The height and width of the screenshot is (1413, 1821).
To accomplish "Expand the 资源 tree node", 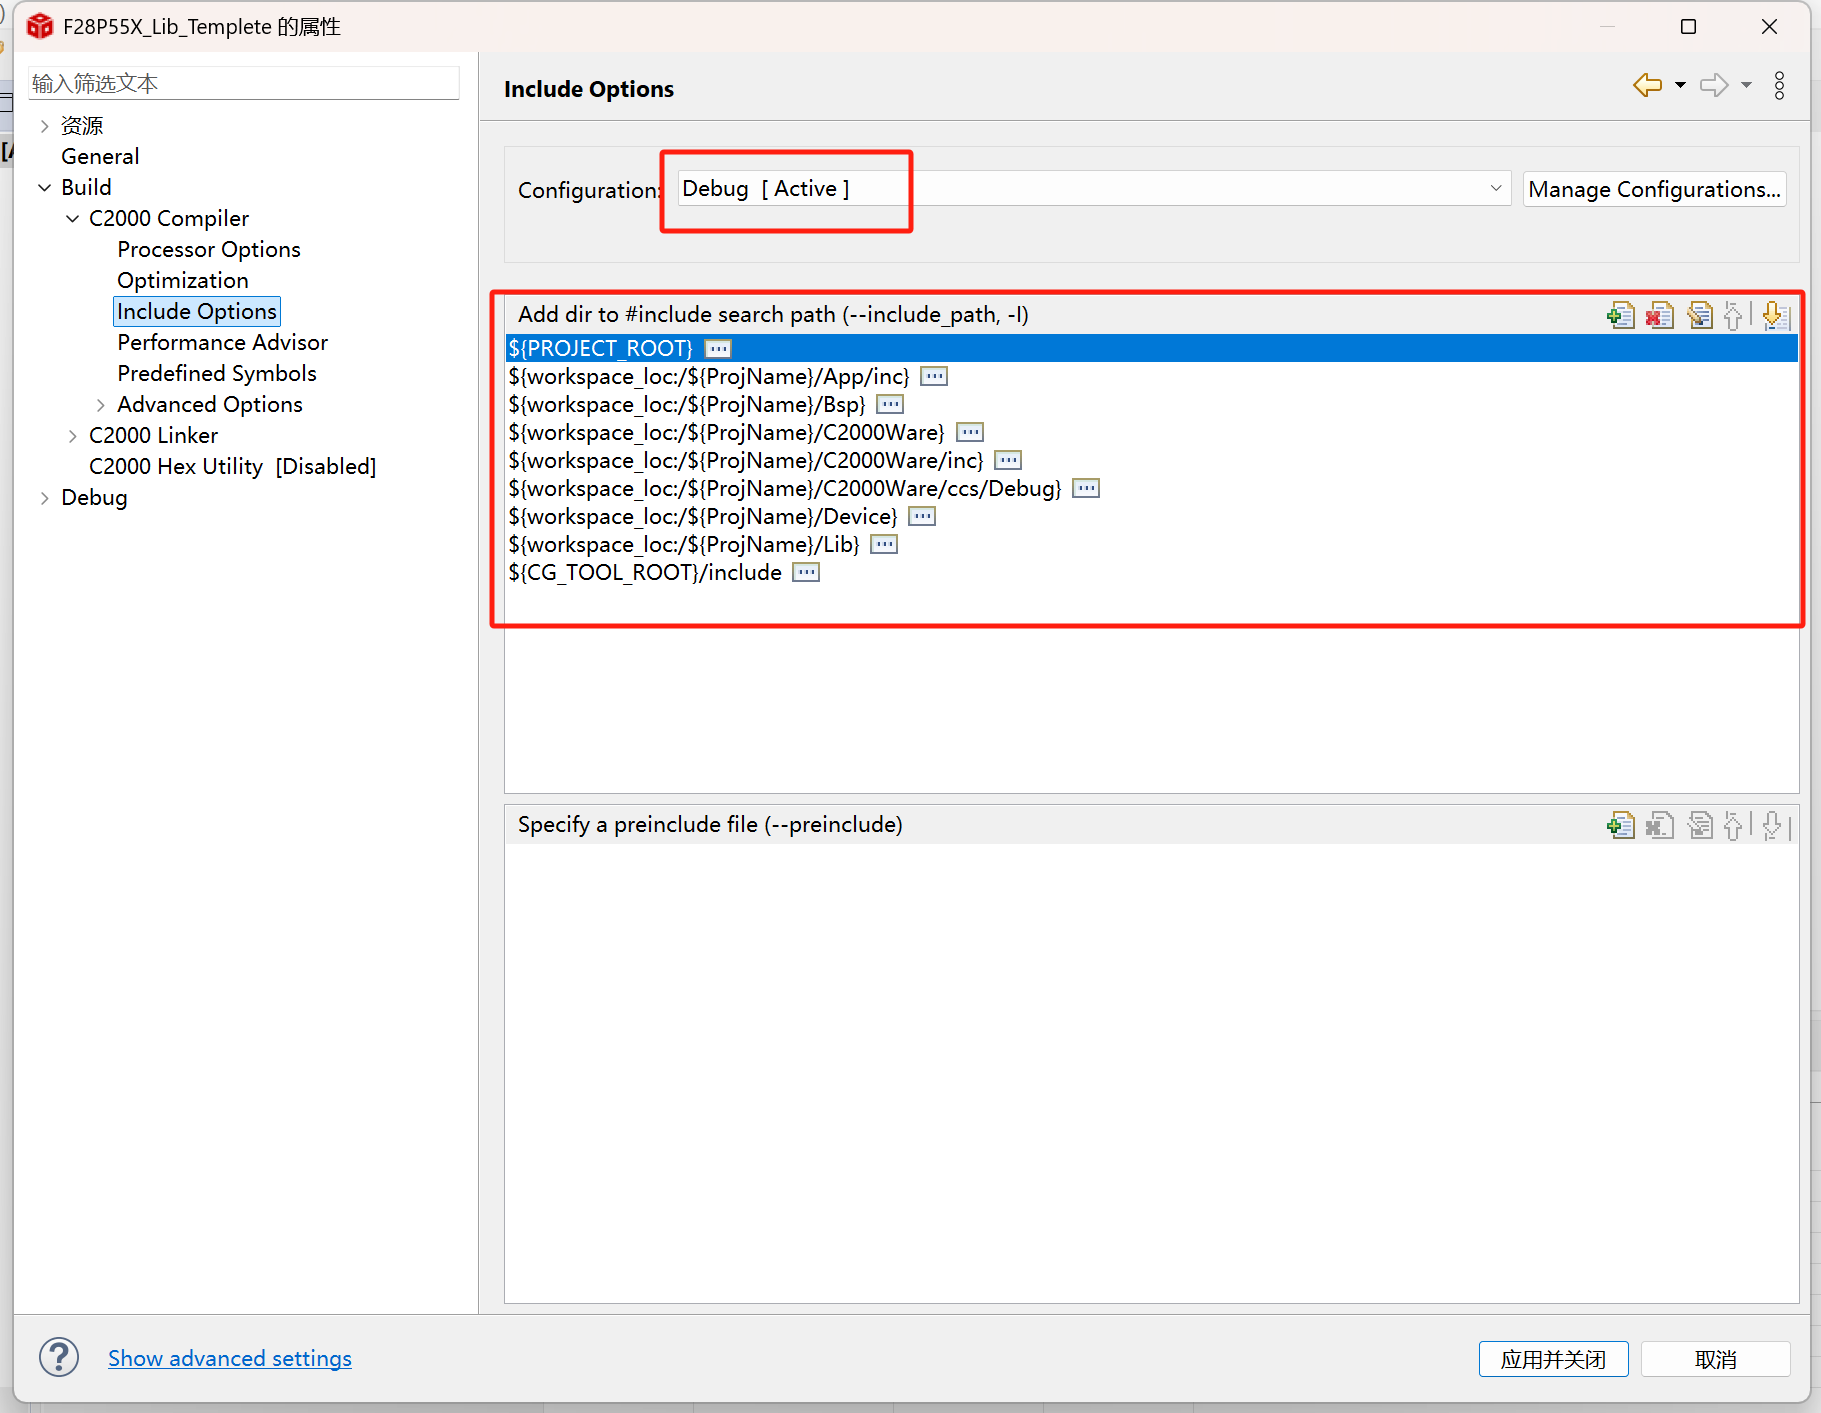I will tap(44, 126).
